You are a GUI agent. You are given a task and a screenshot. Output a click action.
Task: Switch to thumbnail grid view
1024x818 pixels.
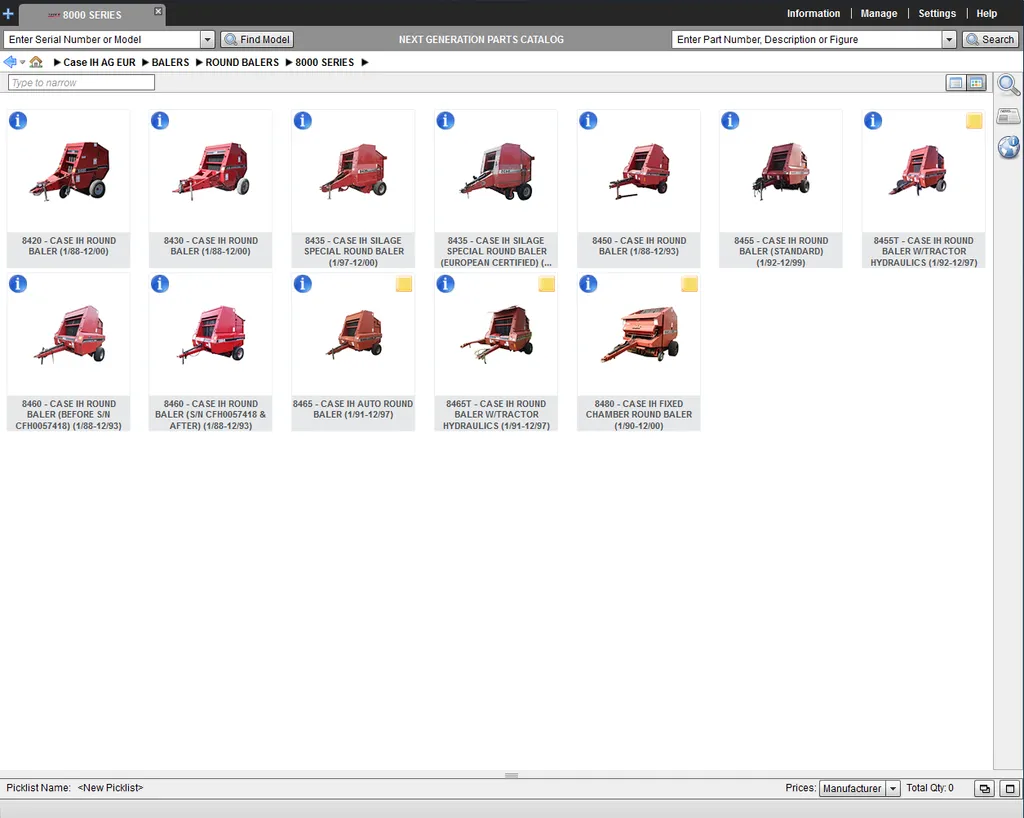[976, 83]
